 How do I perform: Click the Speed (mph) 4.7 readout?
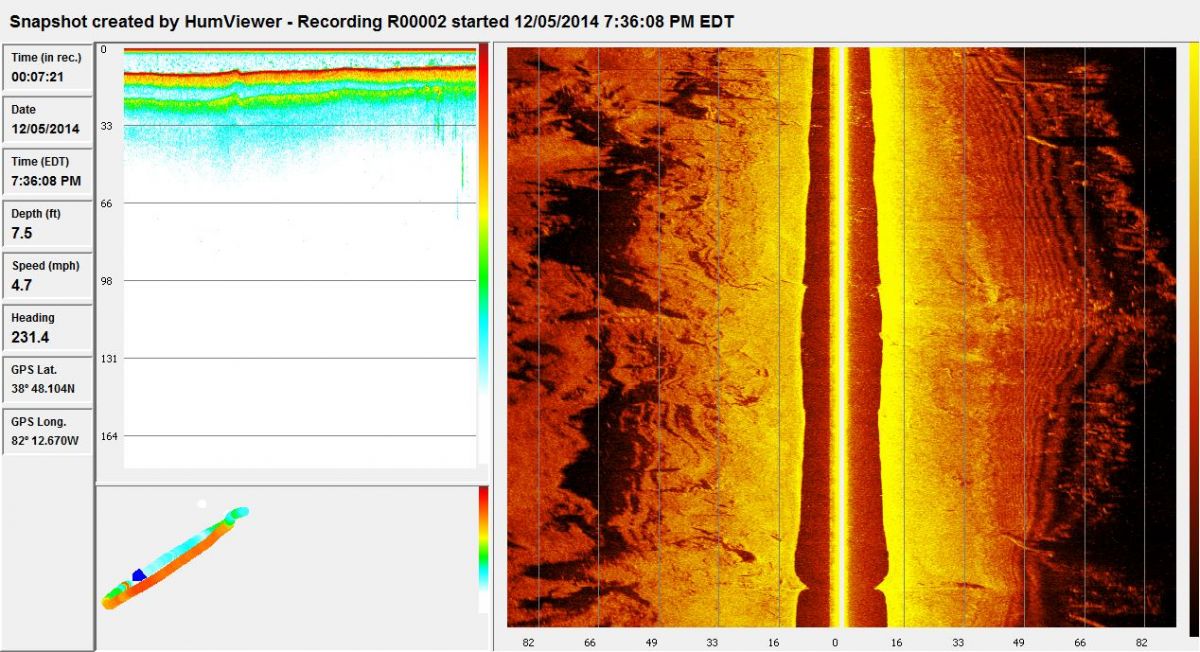click(47, 275)
